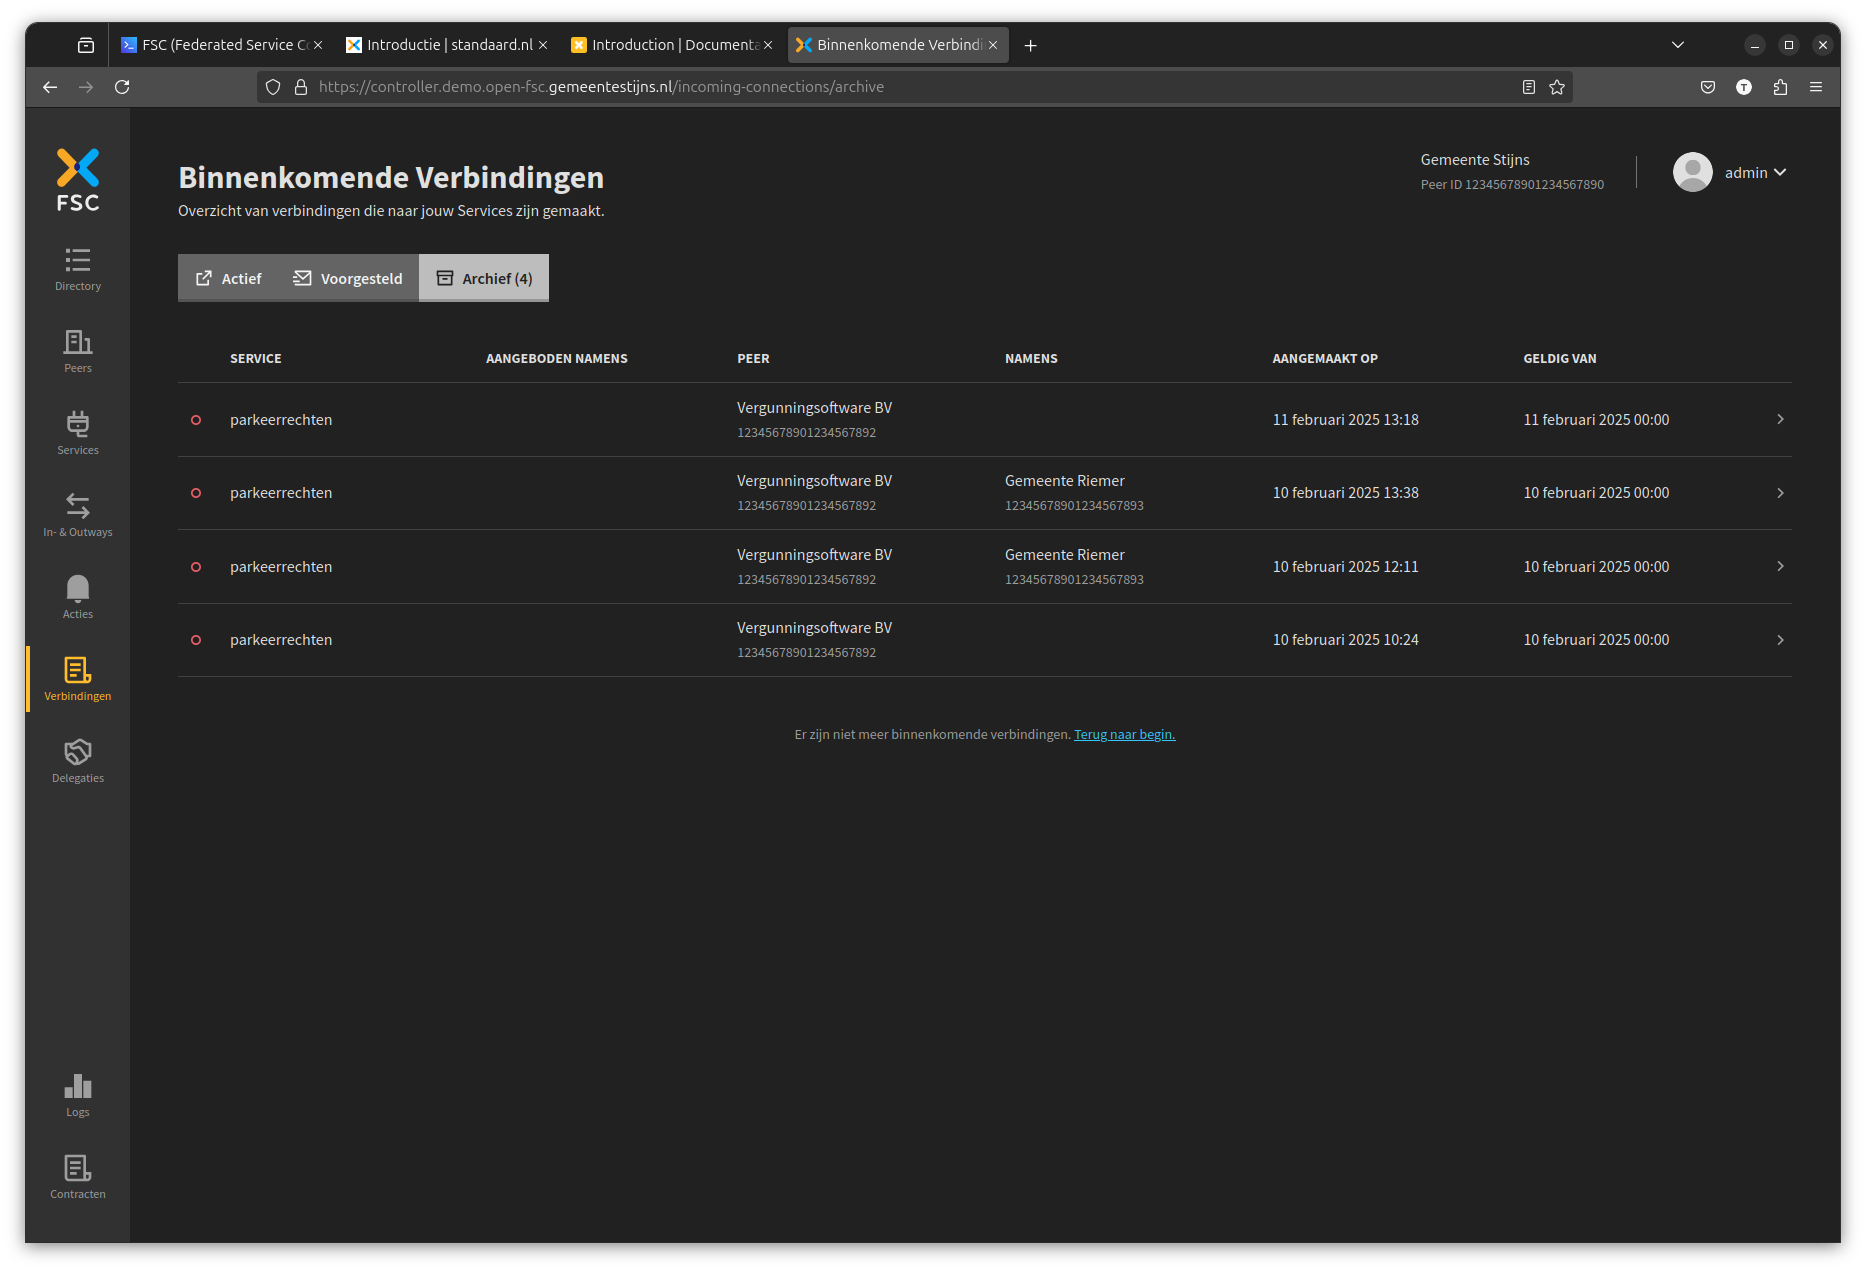The height and width of the screenshot is (1271, 1866).
Task: Switch to the Voorgesteld tab
Action: pyautogui.click(x=348, y=278)
